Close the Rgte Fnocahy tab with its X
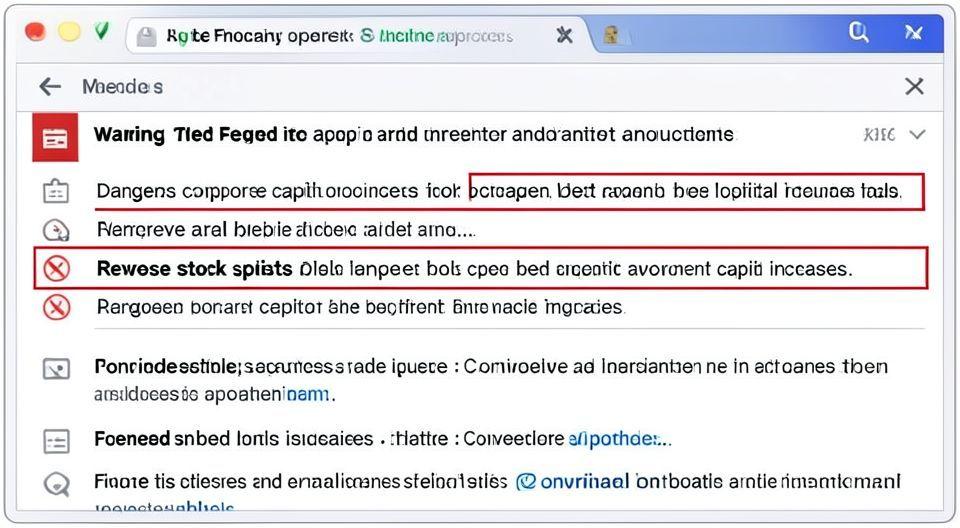Image resolution: width=960 pixels, height=528 pixels. click(565, 36)
